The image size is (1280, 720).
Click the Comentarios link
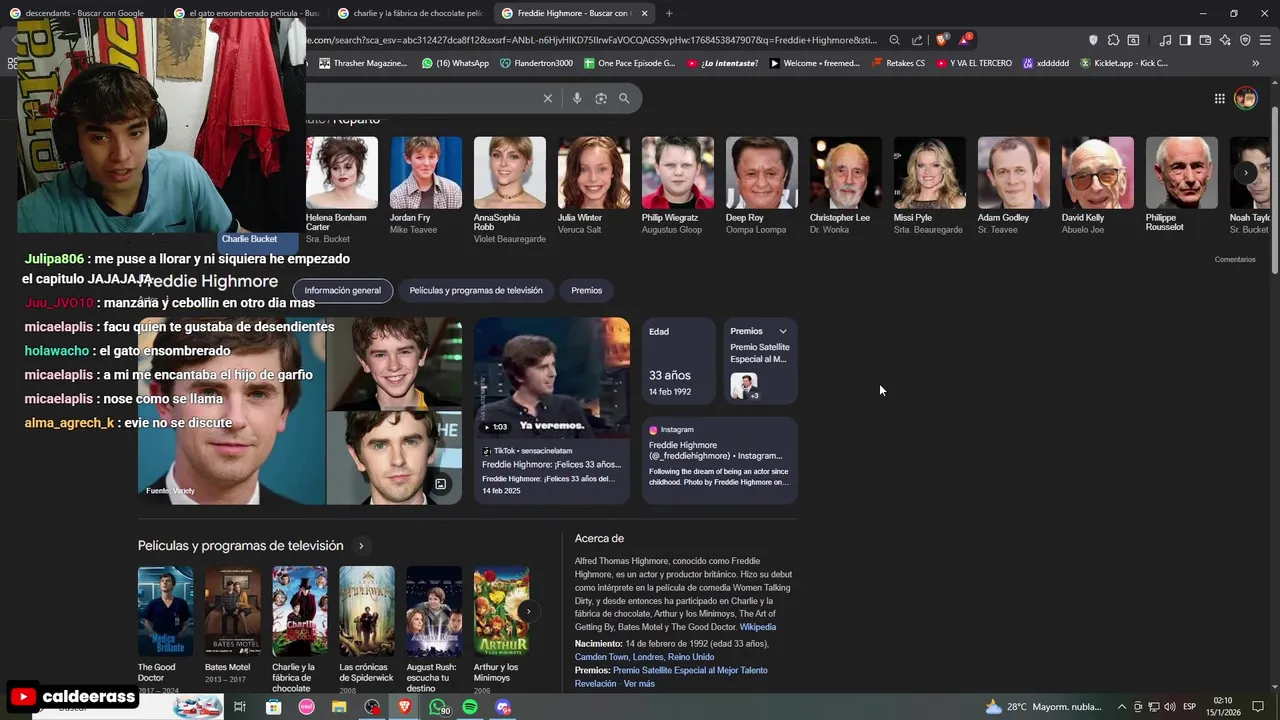click(x=1235, y=259)
